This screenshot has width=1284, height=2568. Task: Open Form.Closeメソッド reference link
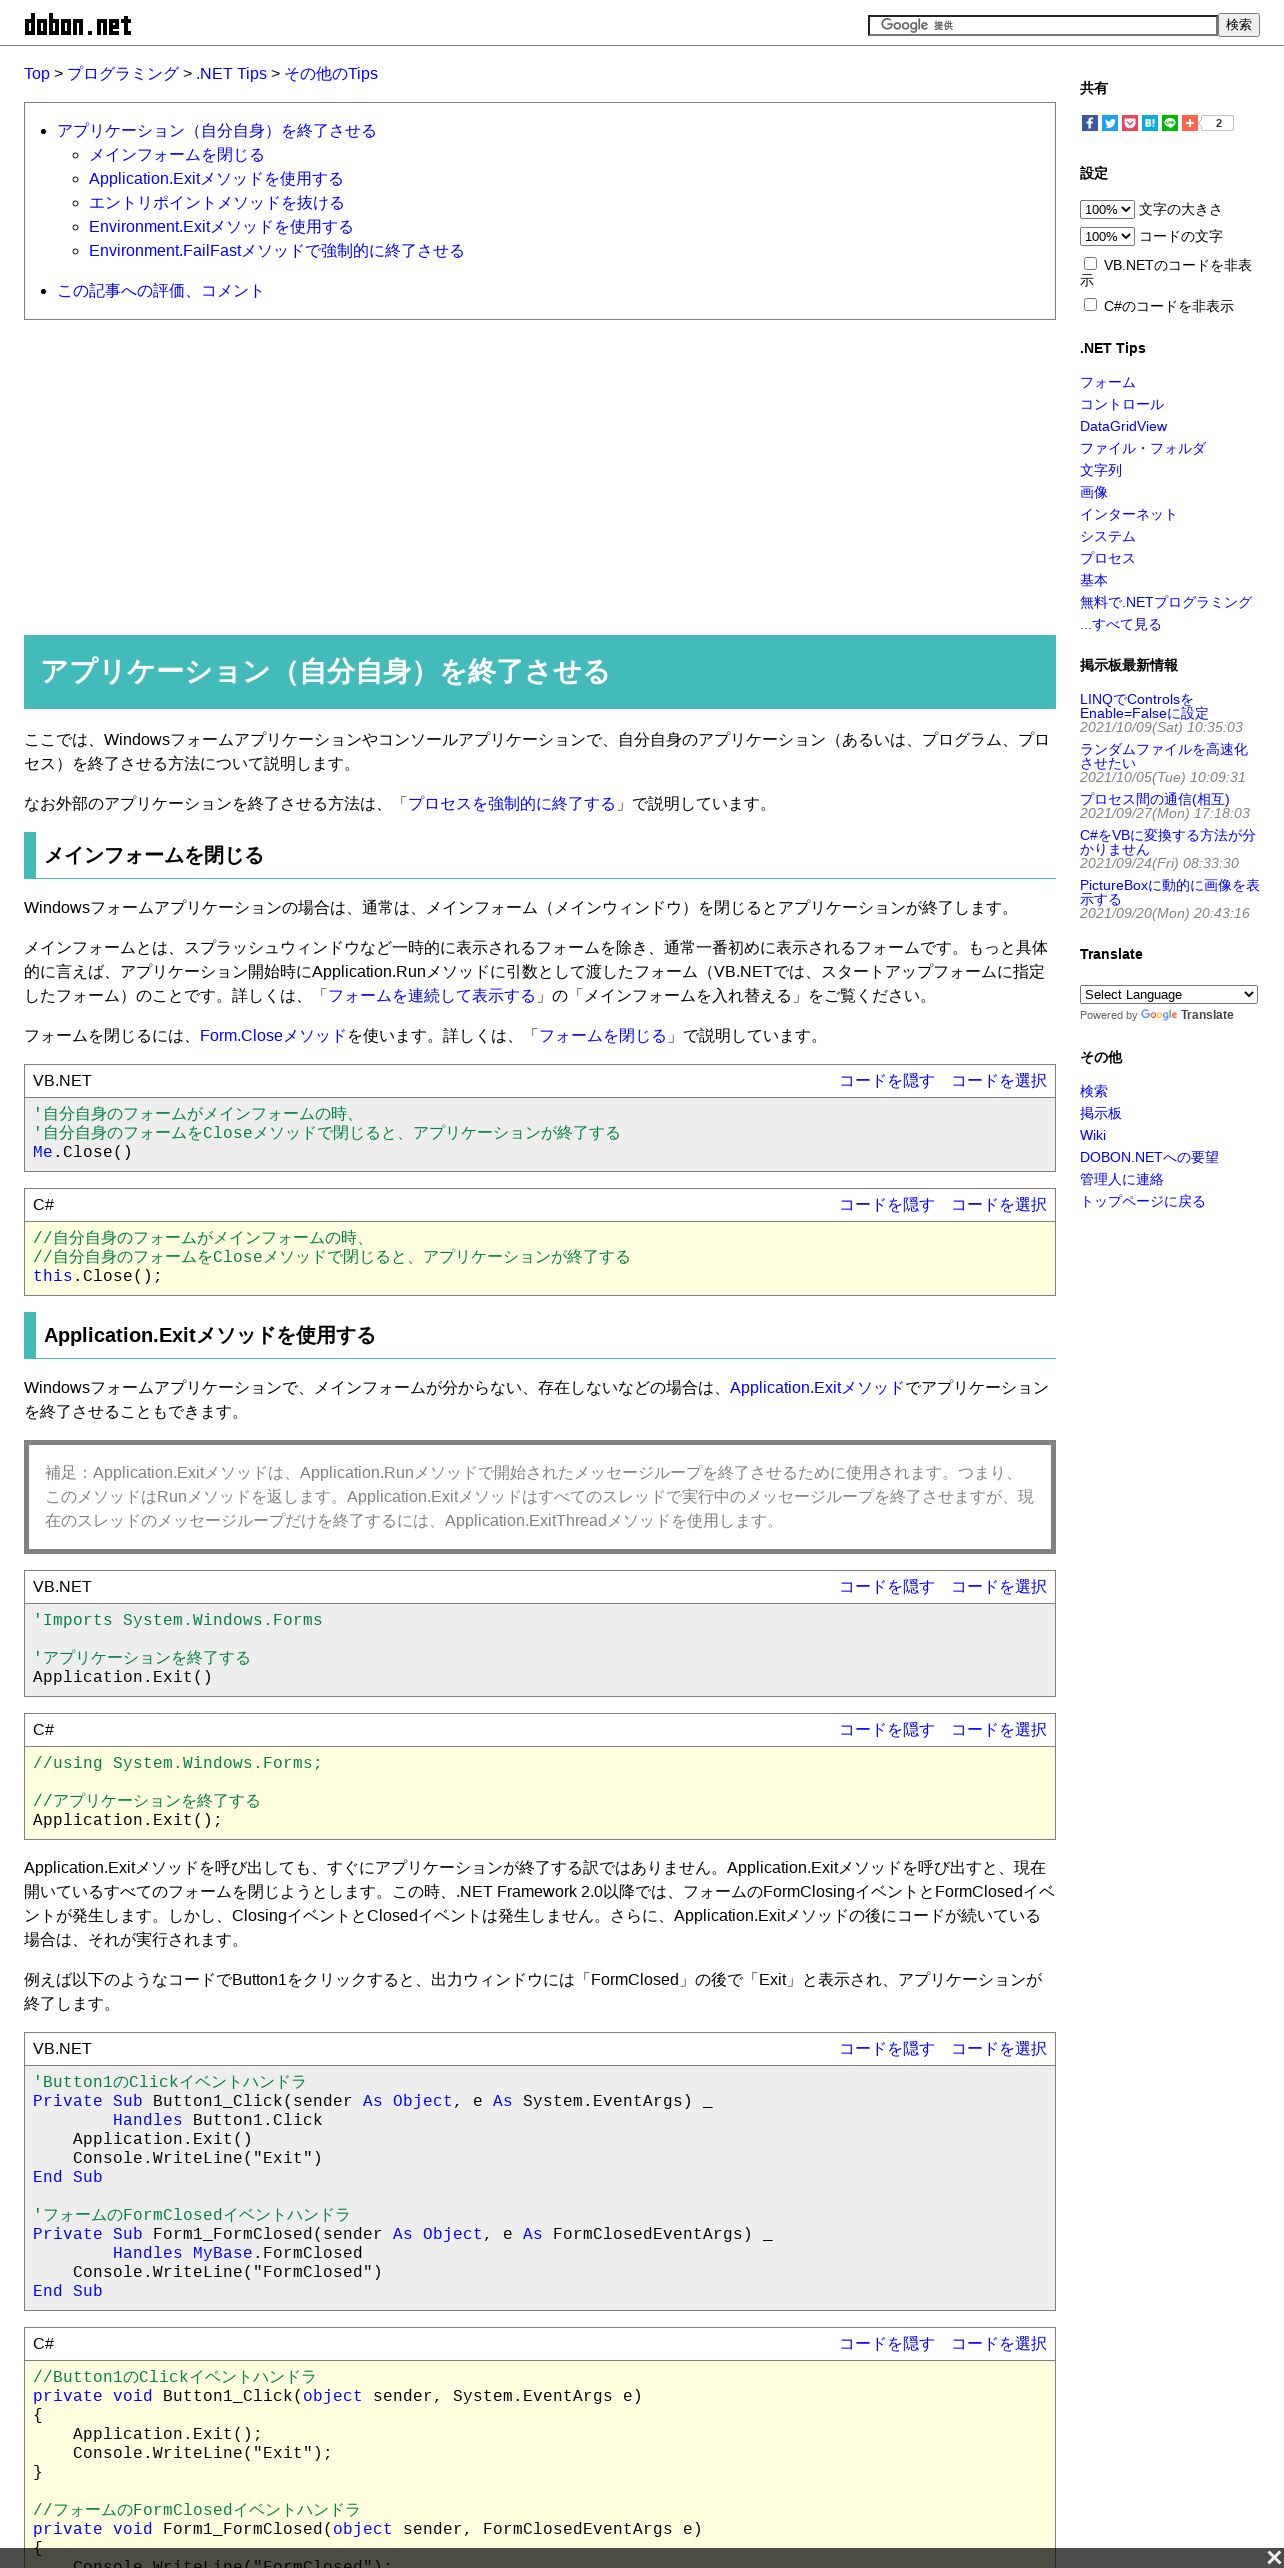point(273,1036)
